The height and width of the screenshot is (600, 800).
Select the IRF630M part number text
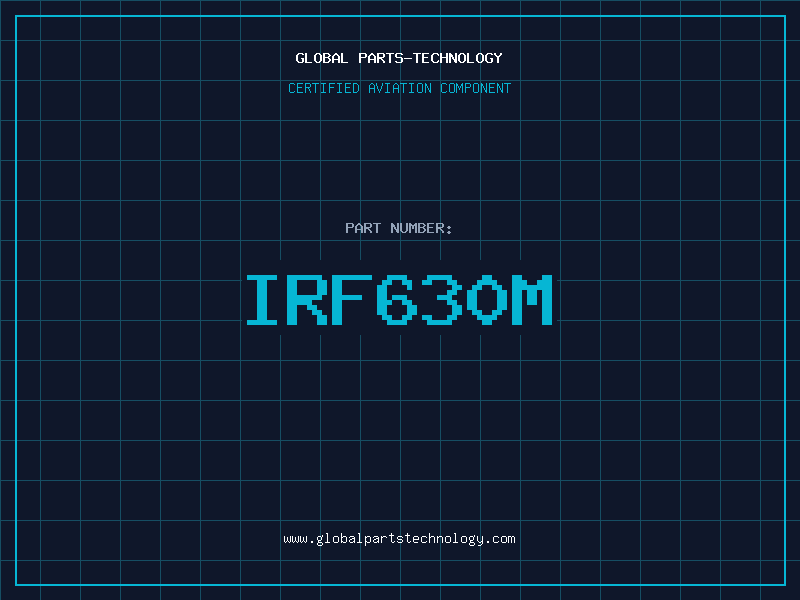point(399,300)
